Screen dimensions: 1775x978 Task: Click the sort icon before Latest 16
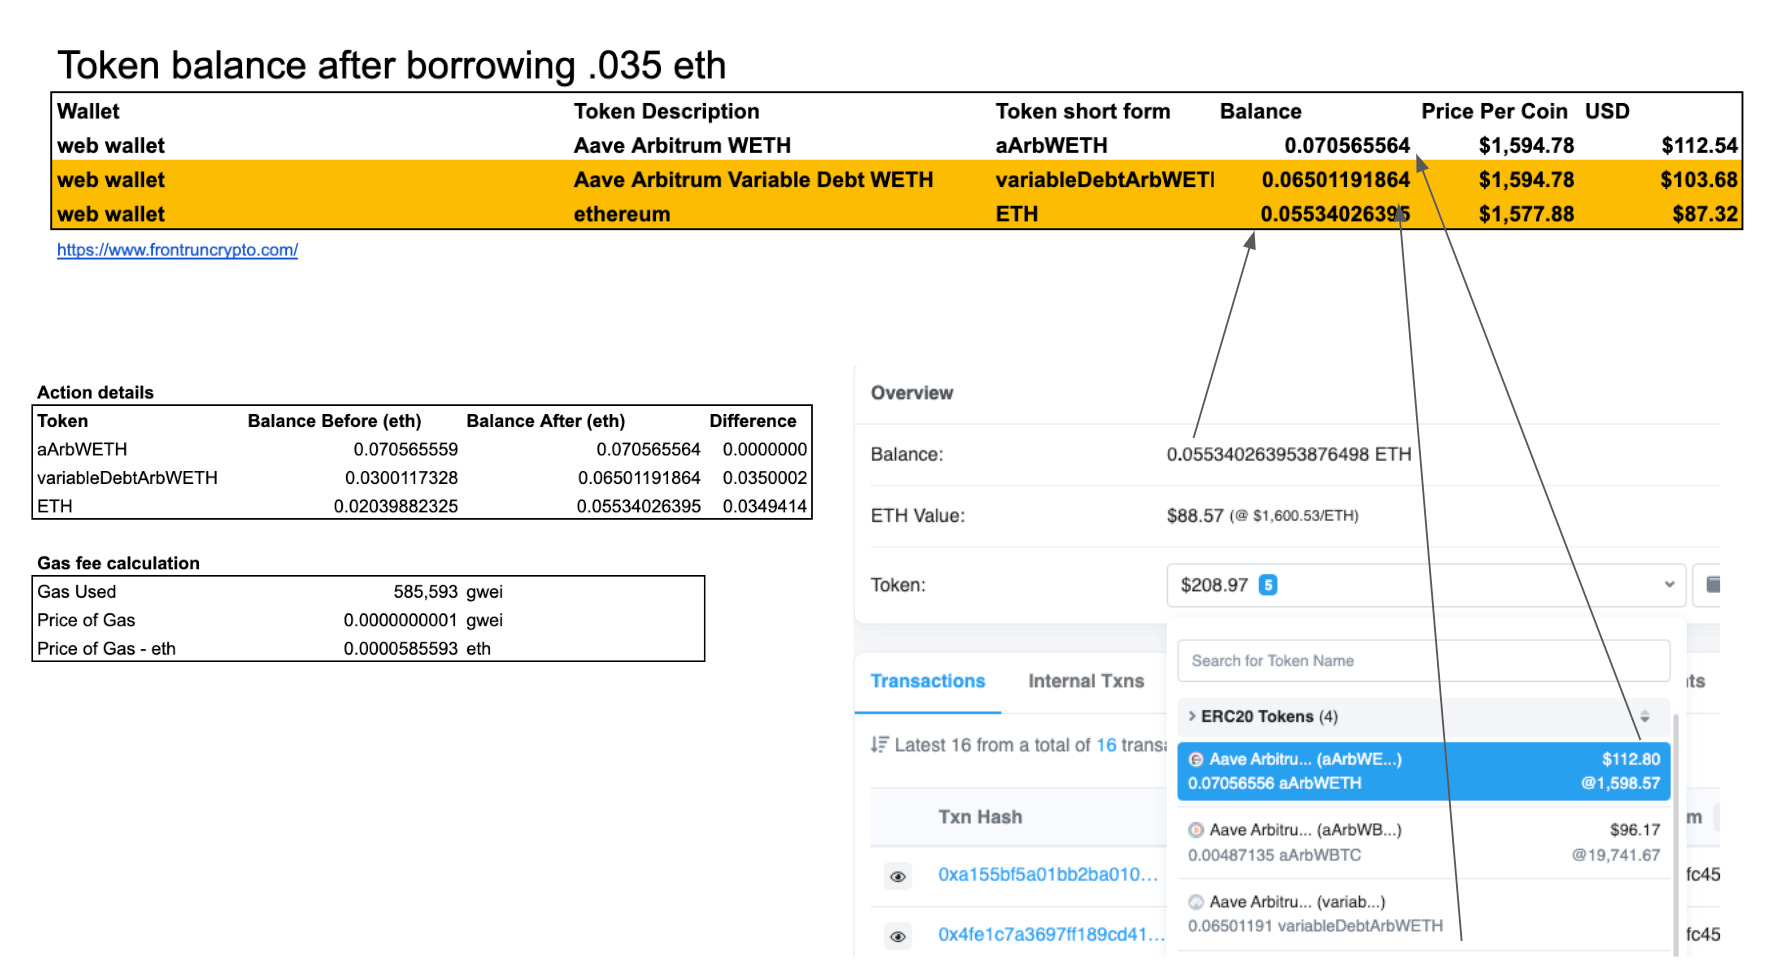click(x=879, y=745)
